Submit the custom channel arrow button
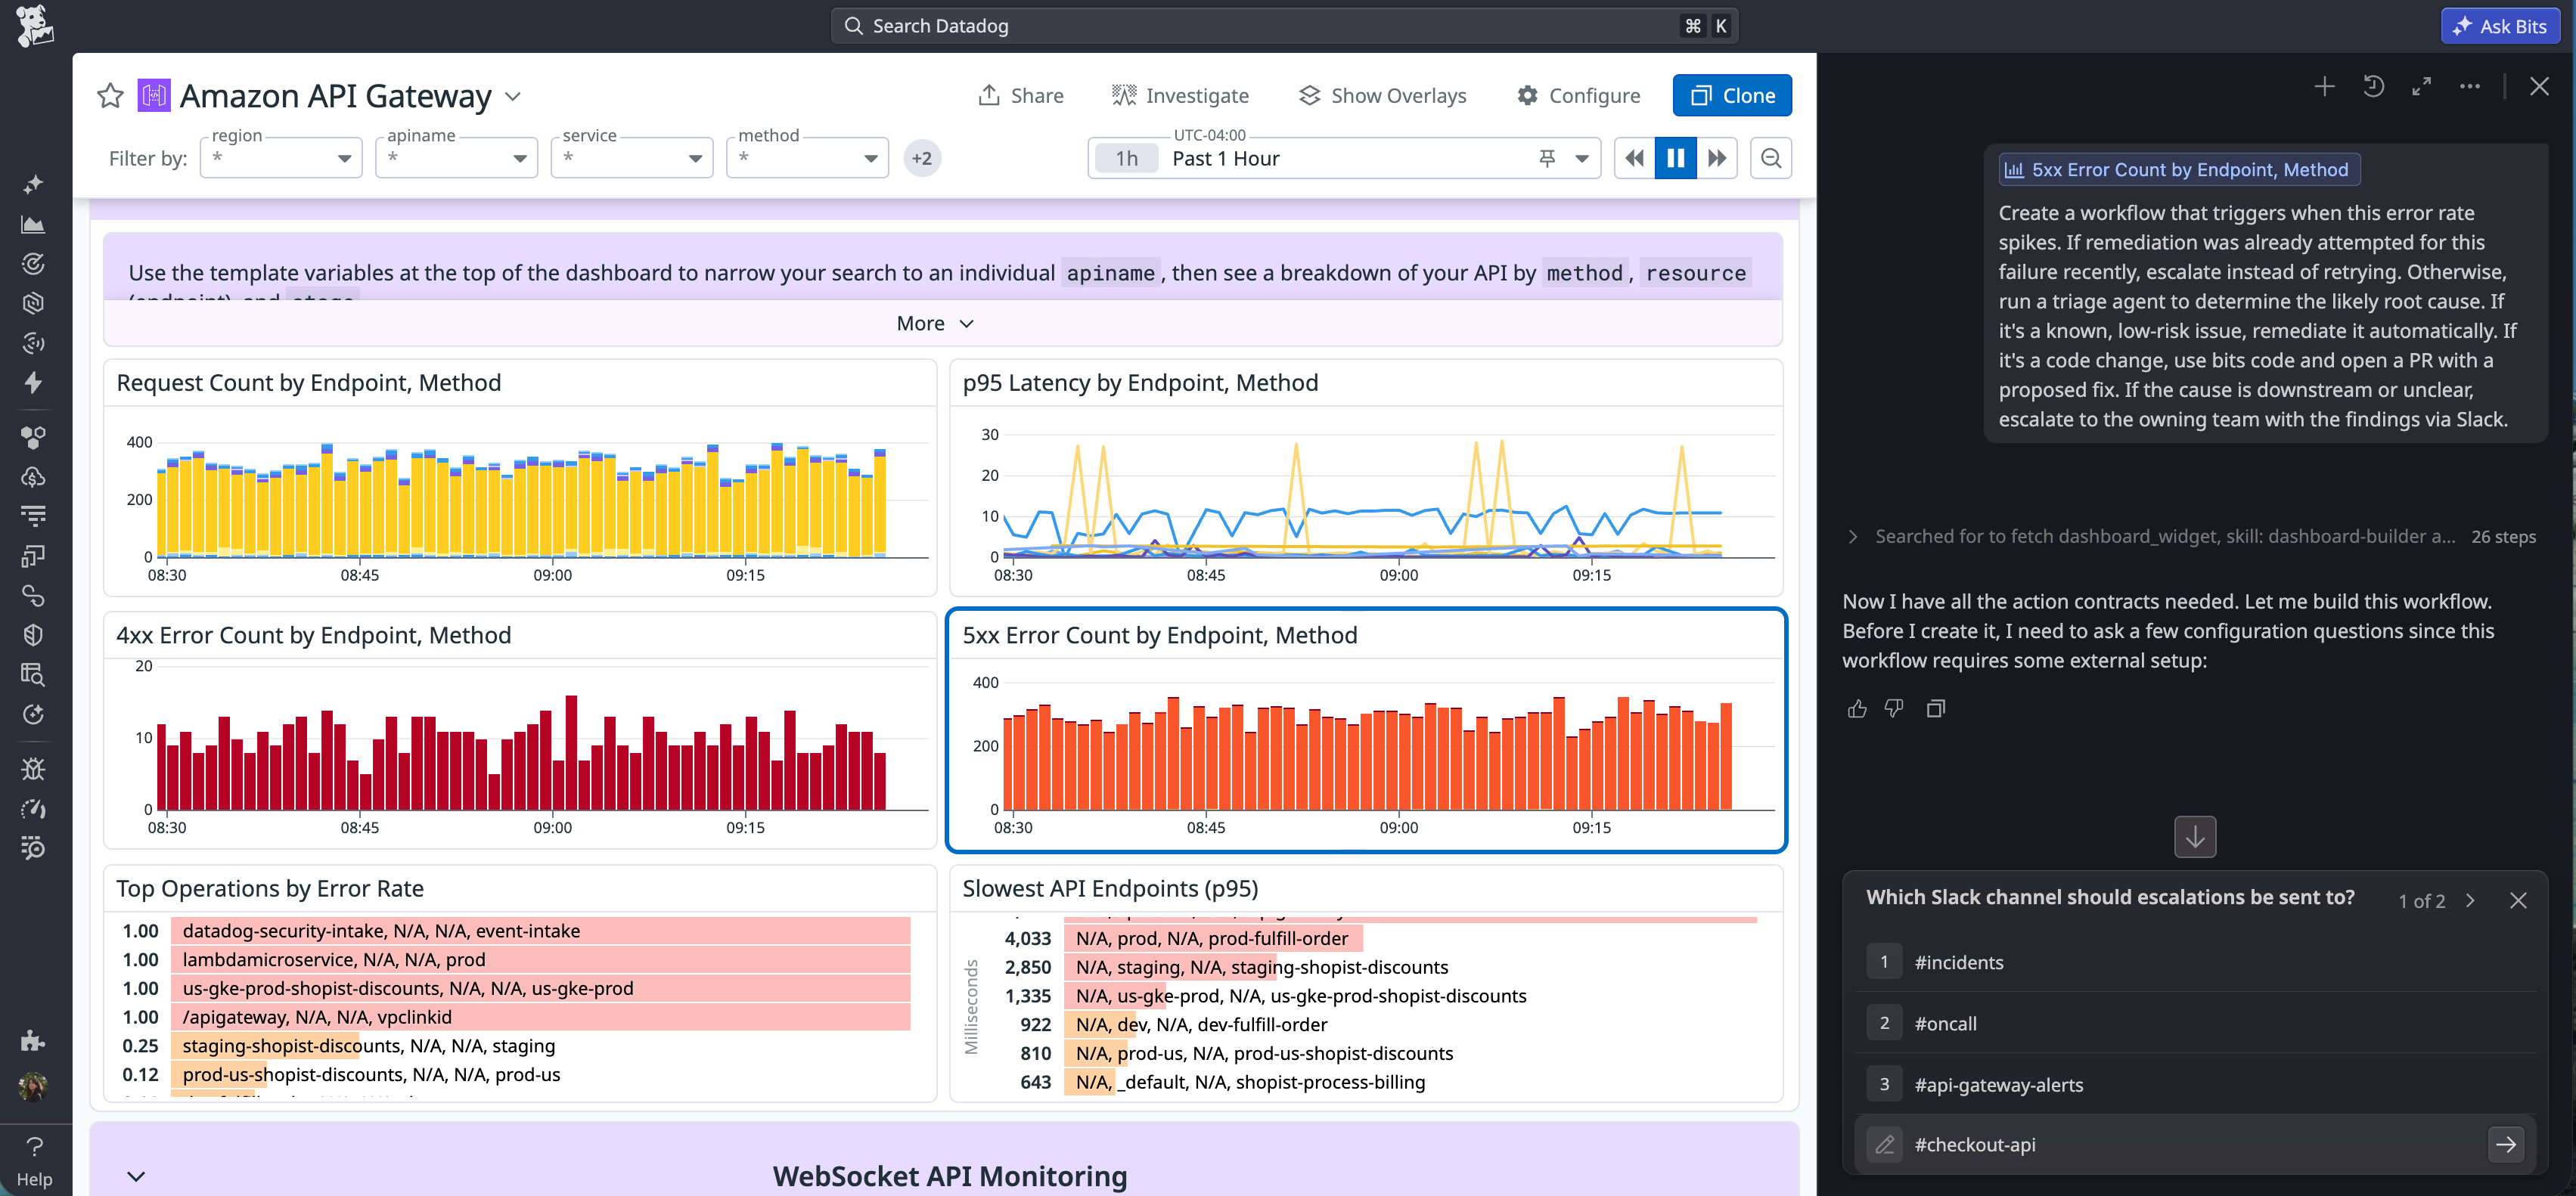The image size is (2576, 1196). point(2505,1145)
